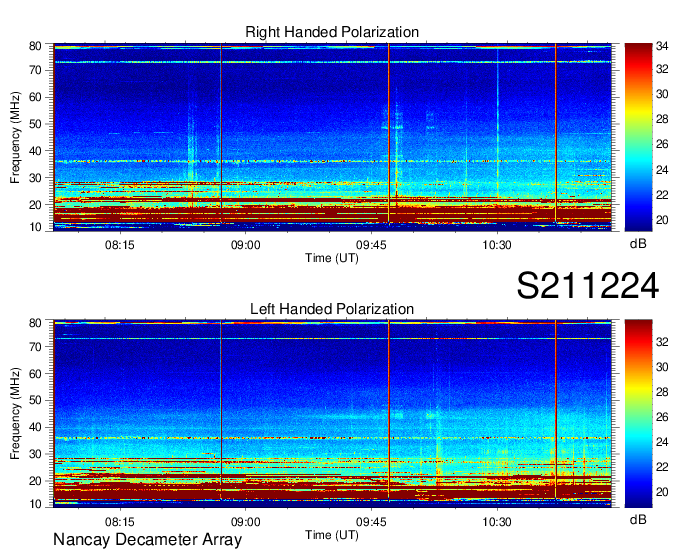Image resolution: width=680 pixels, height=552 pixels.
Task: Click the 70 frequency tick of Left Handed plot
Action: [35, 346]
